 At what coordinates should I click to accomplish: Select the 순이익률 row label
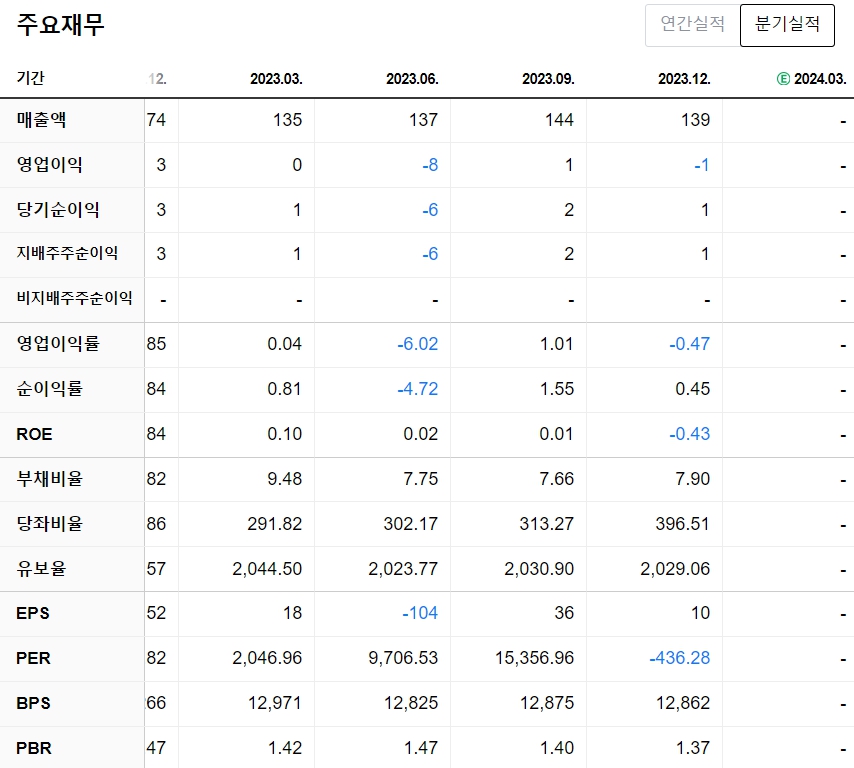click(50, 389)
